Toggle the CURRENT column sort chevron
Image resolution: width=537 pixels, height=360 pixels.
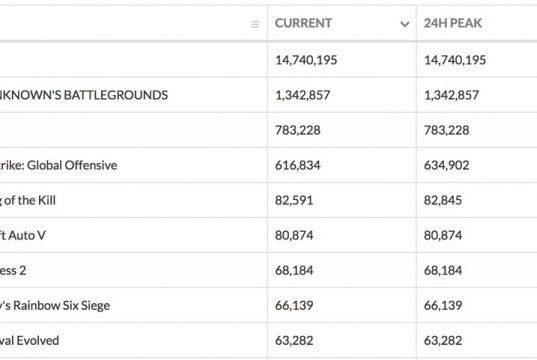point(404,24)
